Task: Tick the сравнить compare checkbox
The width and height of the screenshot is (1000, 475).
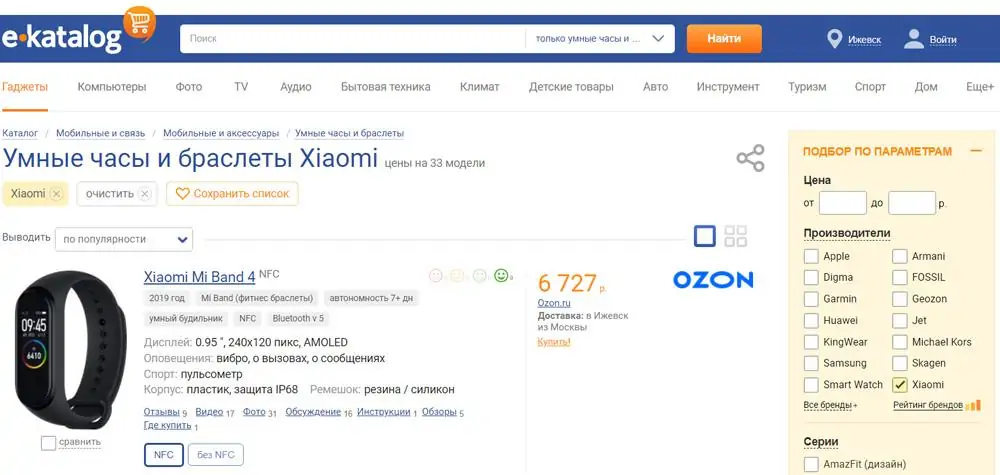Action: 48,443
